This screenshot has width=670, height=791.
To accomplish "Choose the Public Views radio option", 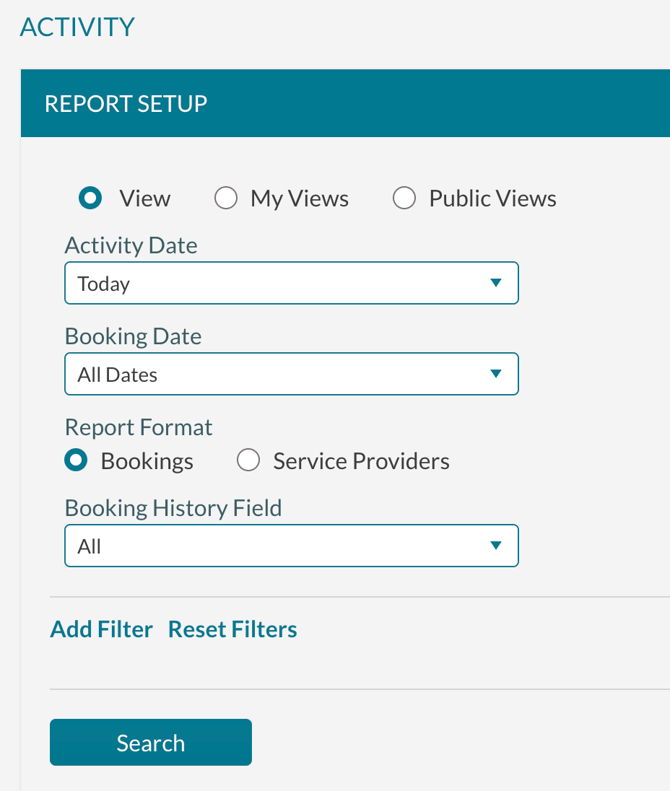I will tap(405, 198).
